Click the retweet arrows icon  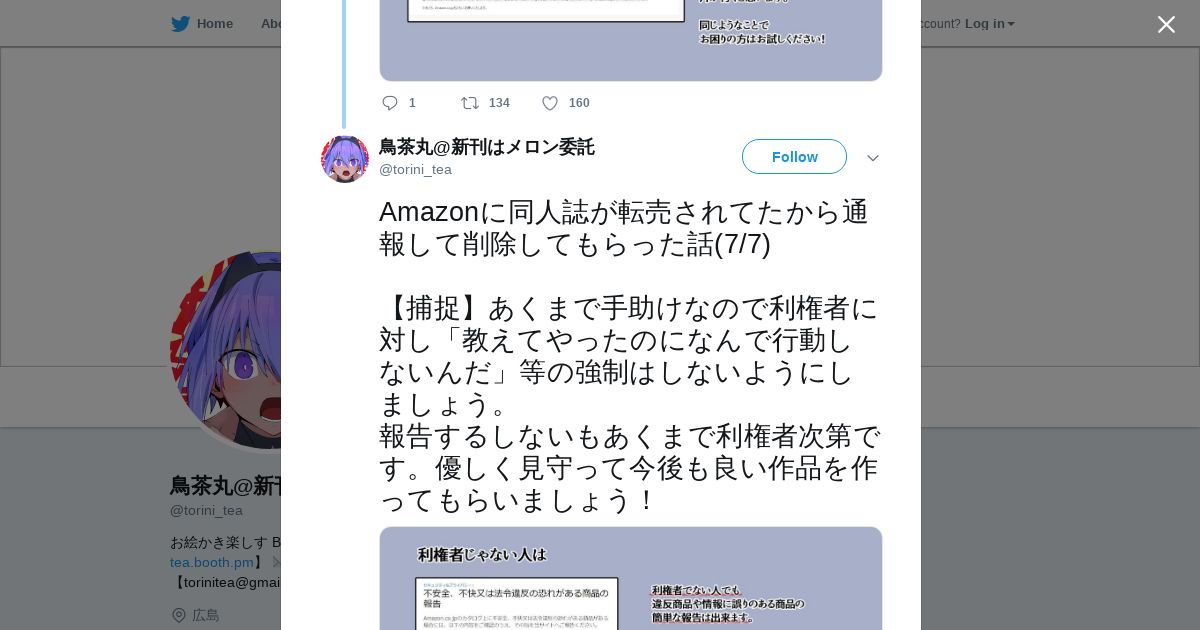469,103
